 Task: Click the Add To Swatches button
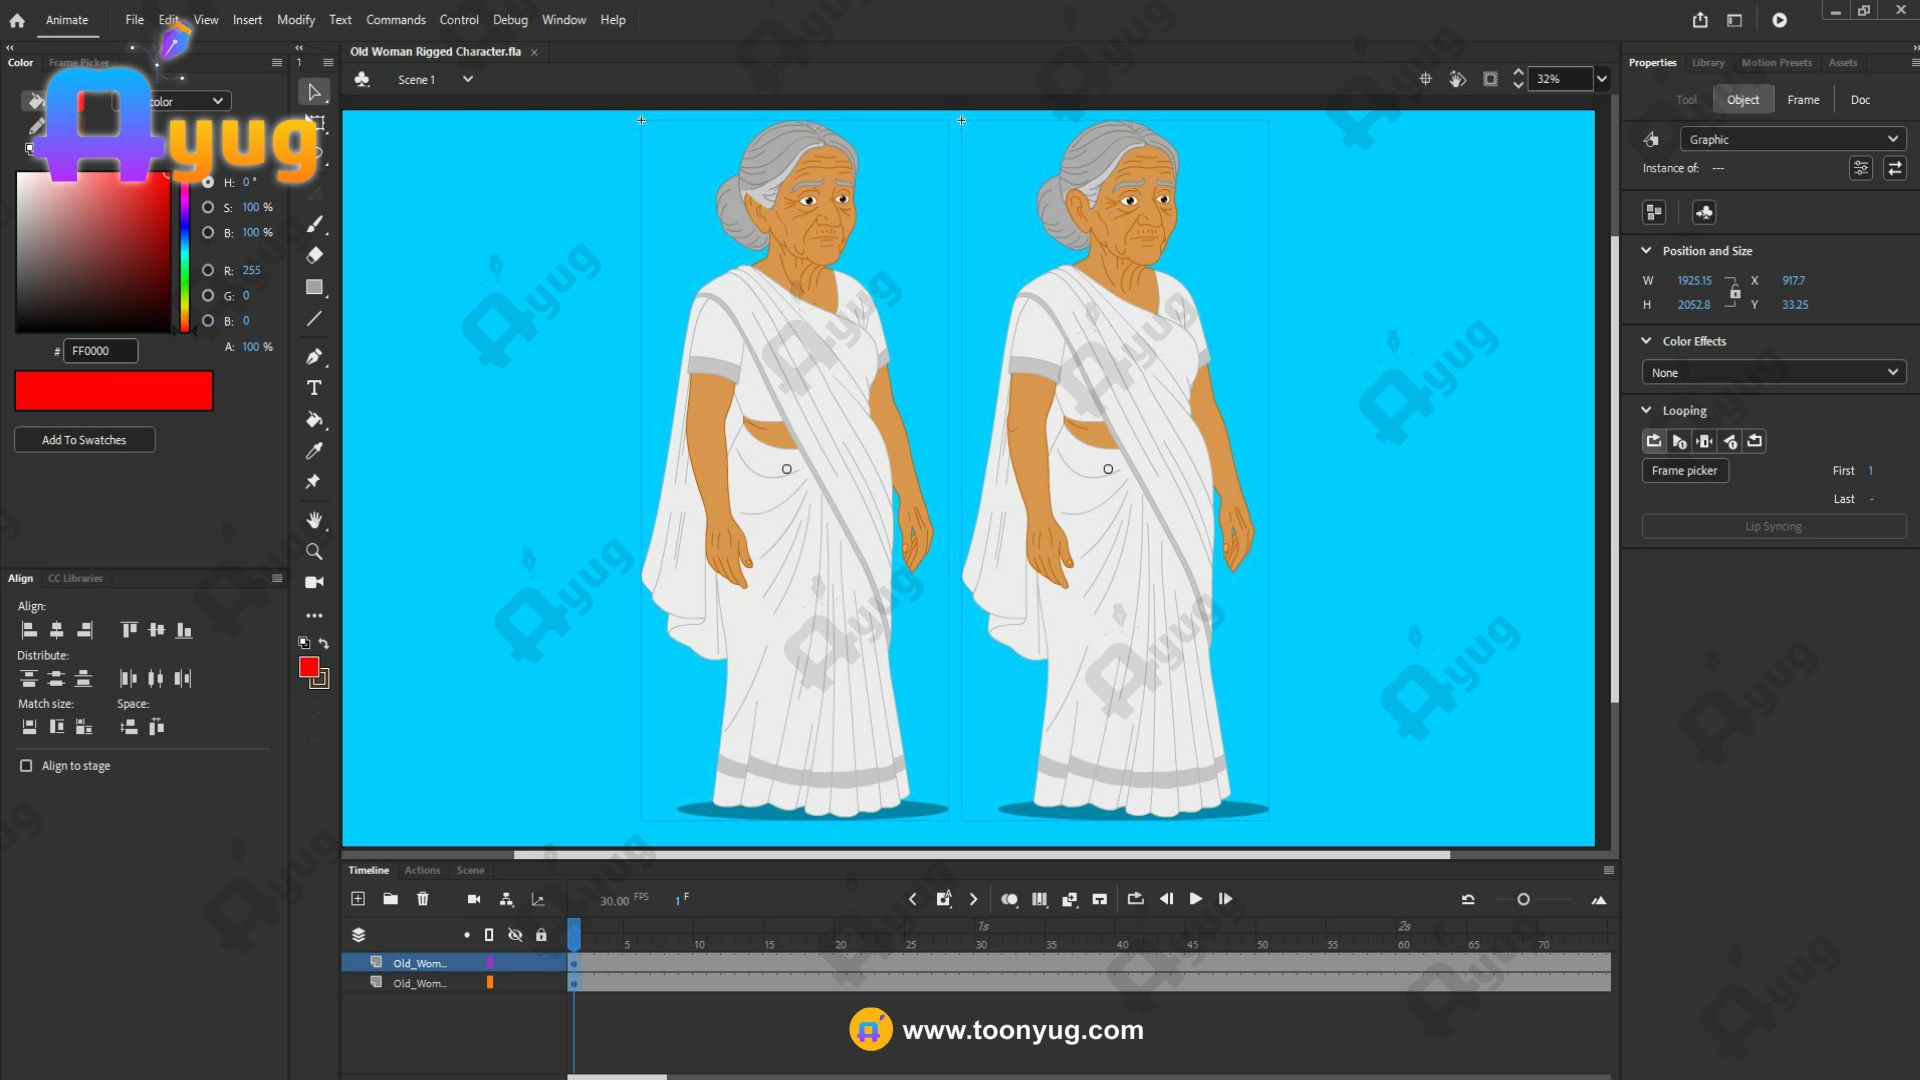click(x=84, y=440)
